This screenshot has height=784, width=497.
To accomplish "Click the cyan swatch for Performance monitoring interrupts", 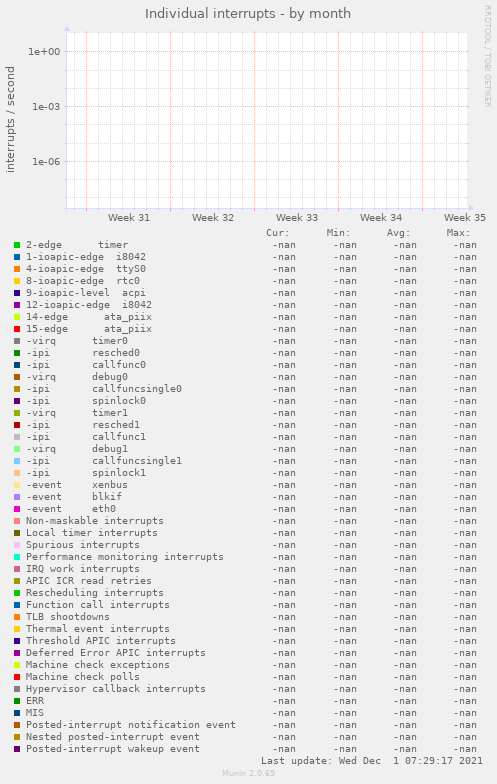I will click(x=17, y=557).
